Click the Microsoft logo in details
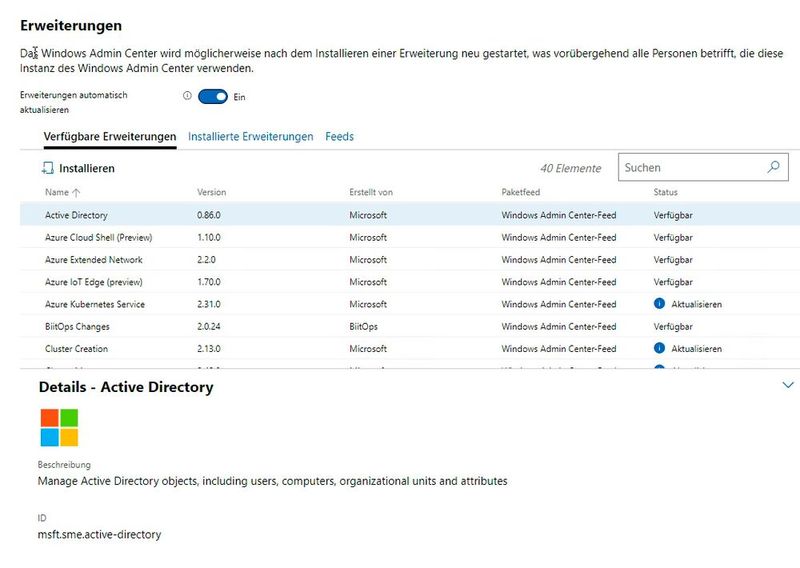Image resolution: width=800 pixels, height=568 pixels. [x=59, y=428]
